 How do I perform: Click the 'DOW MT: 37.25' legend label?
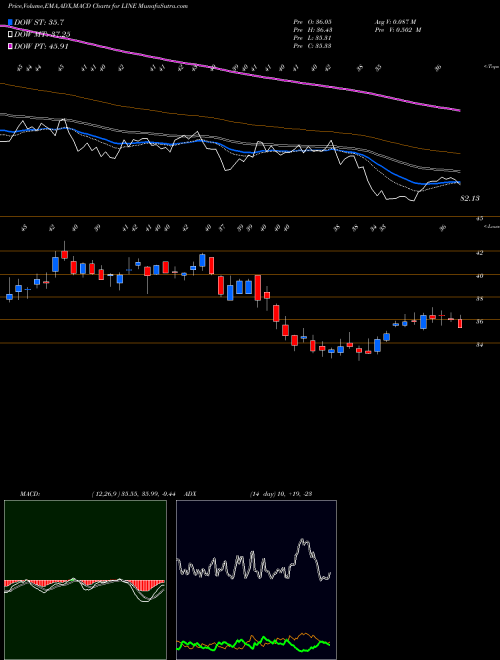pyautogui.click(x=42, y=35)
